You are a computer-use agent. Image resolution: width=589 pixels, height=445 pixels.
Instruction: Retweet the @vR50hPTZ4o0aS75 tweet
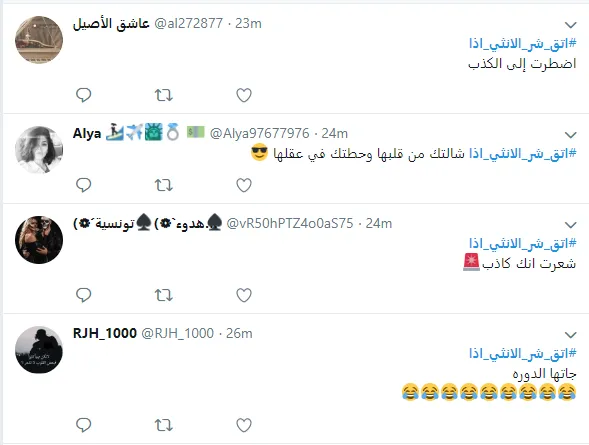pos(164,296)
